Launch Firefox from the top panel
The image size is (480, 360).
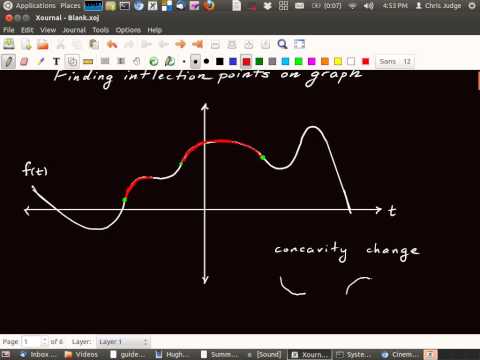pos(209,6)
